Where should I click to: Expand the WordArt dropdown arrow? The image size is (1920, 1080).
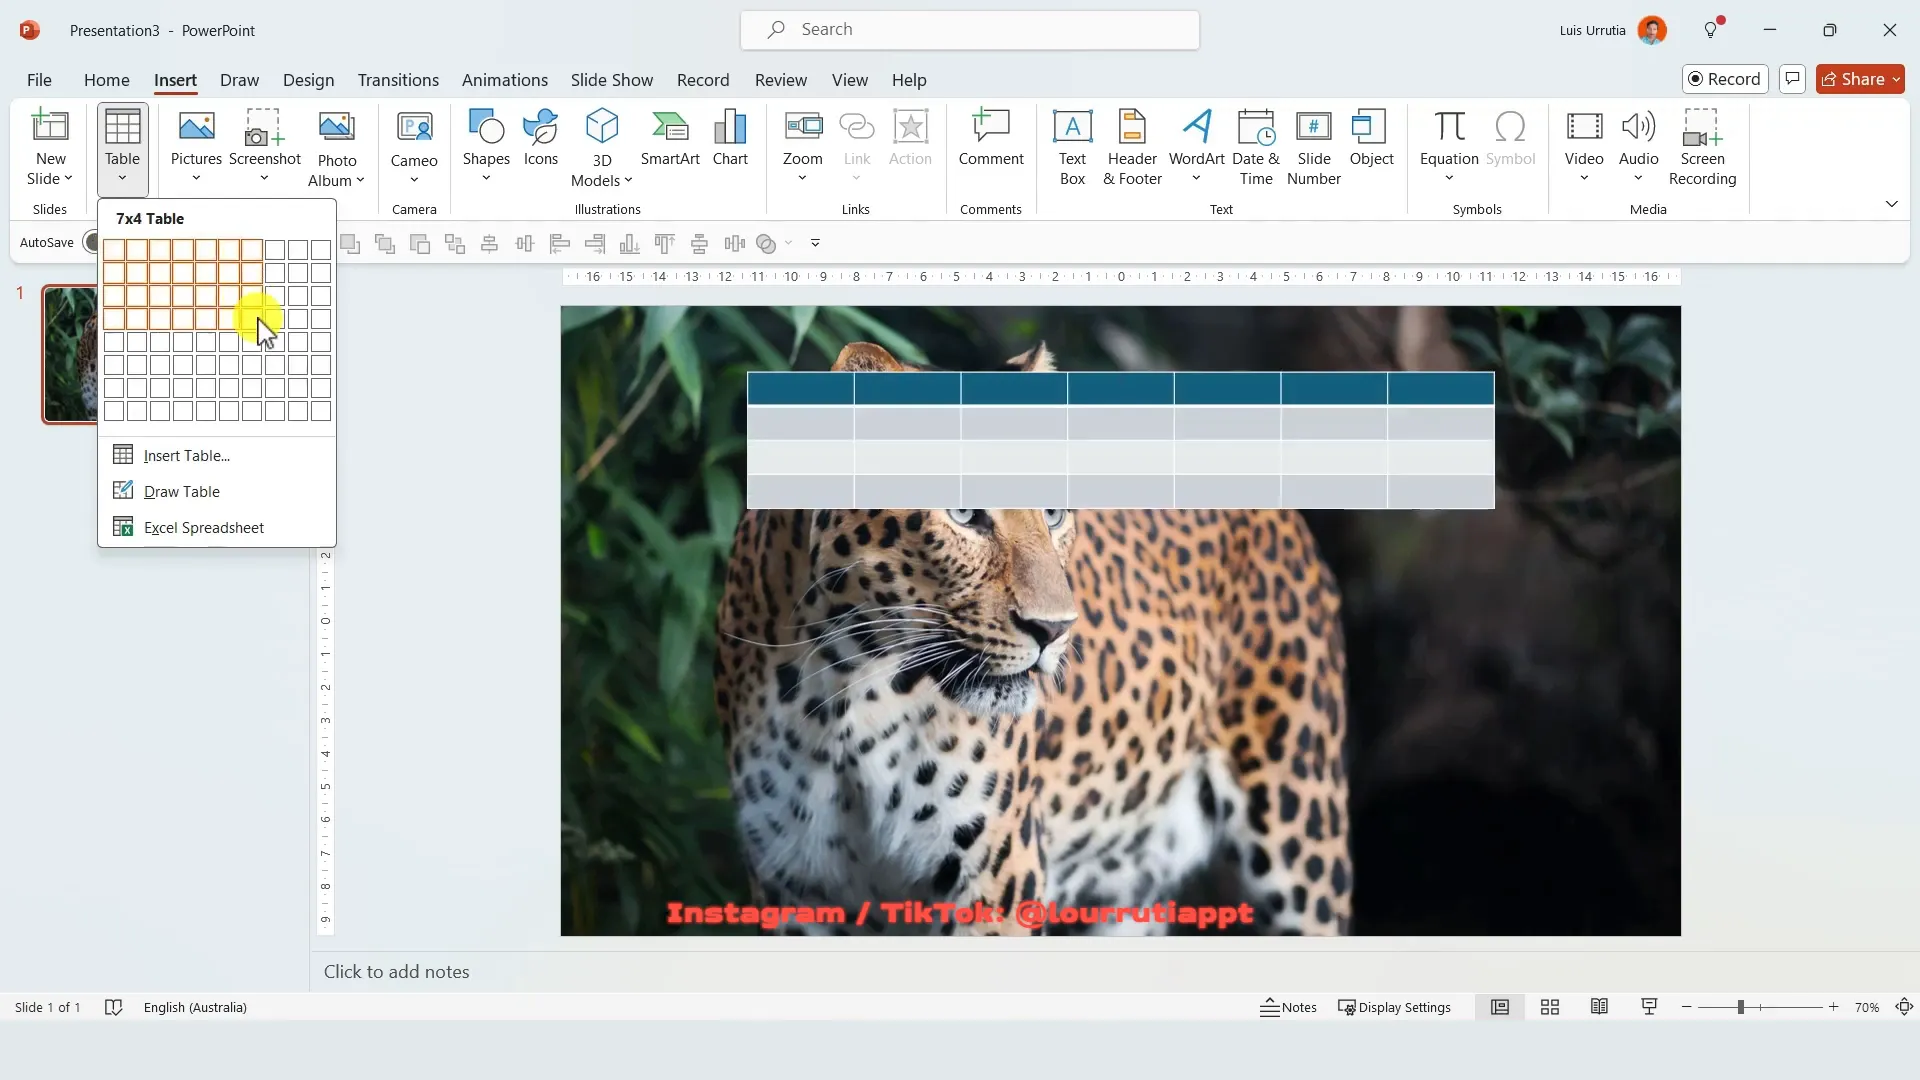tap(1196, 179)
